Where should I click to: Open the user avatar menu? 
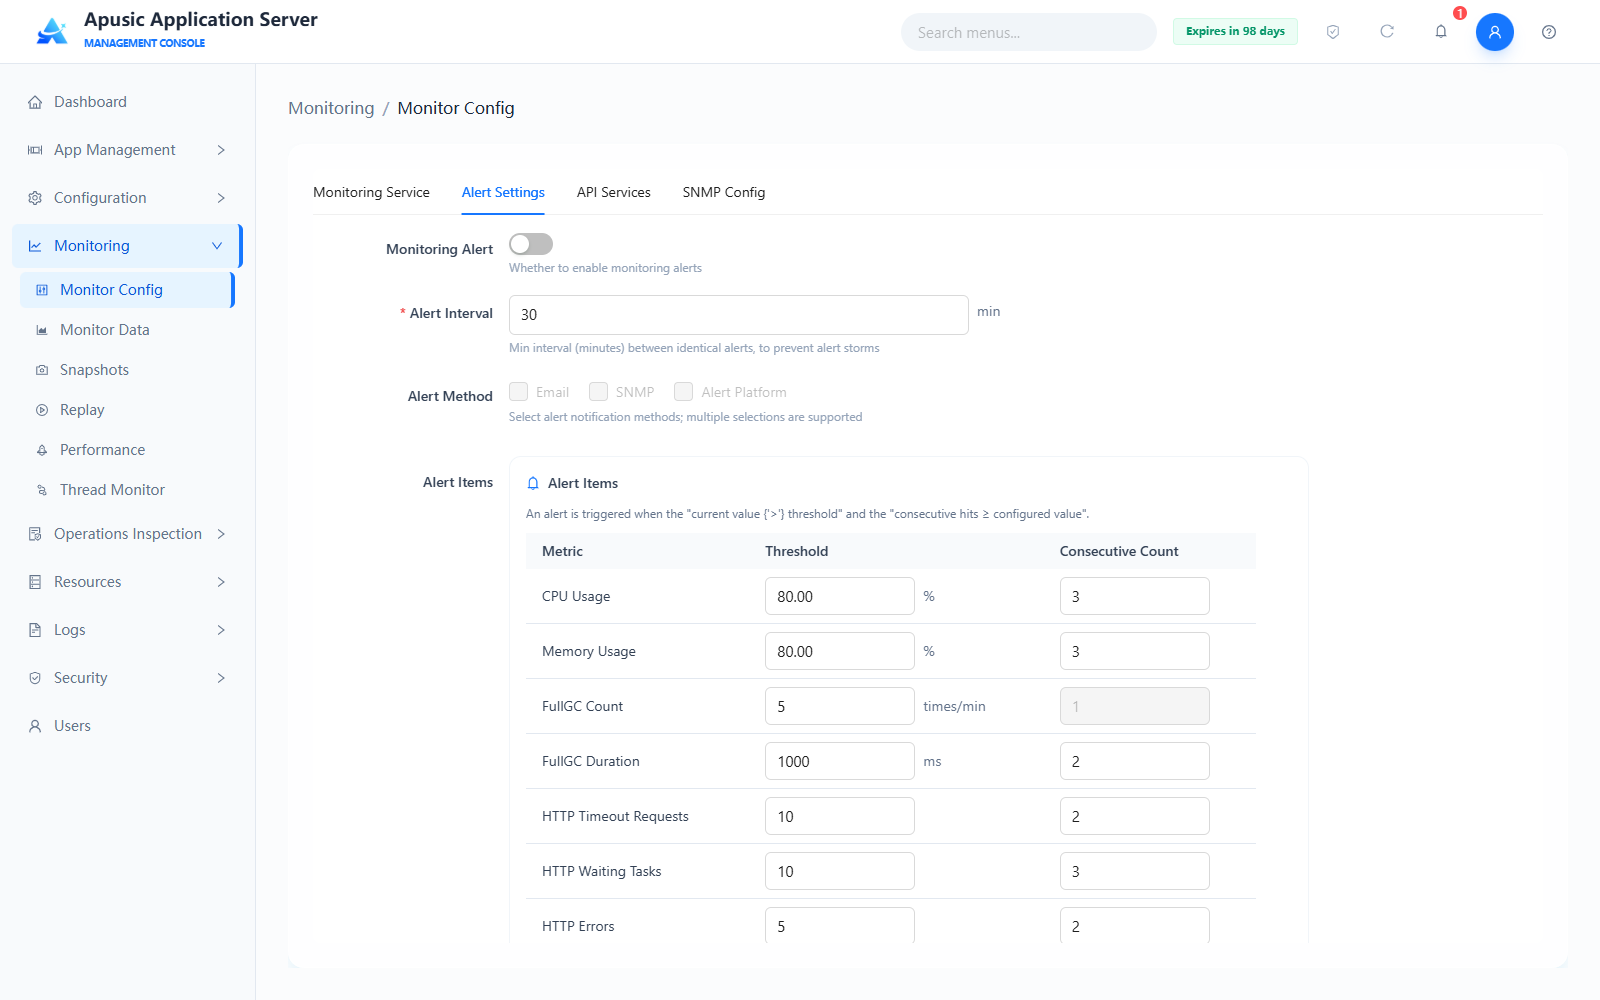(x=1495, y=32)
